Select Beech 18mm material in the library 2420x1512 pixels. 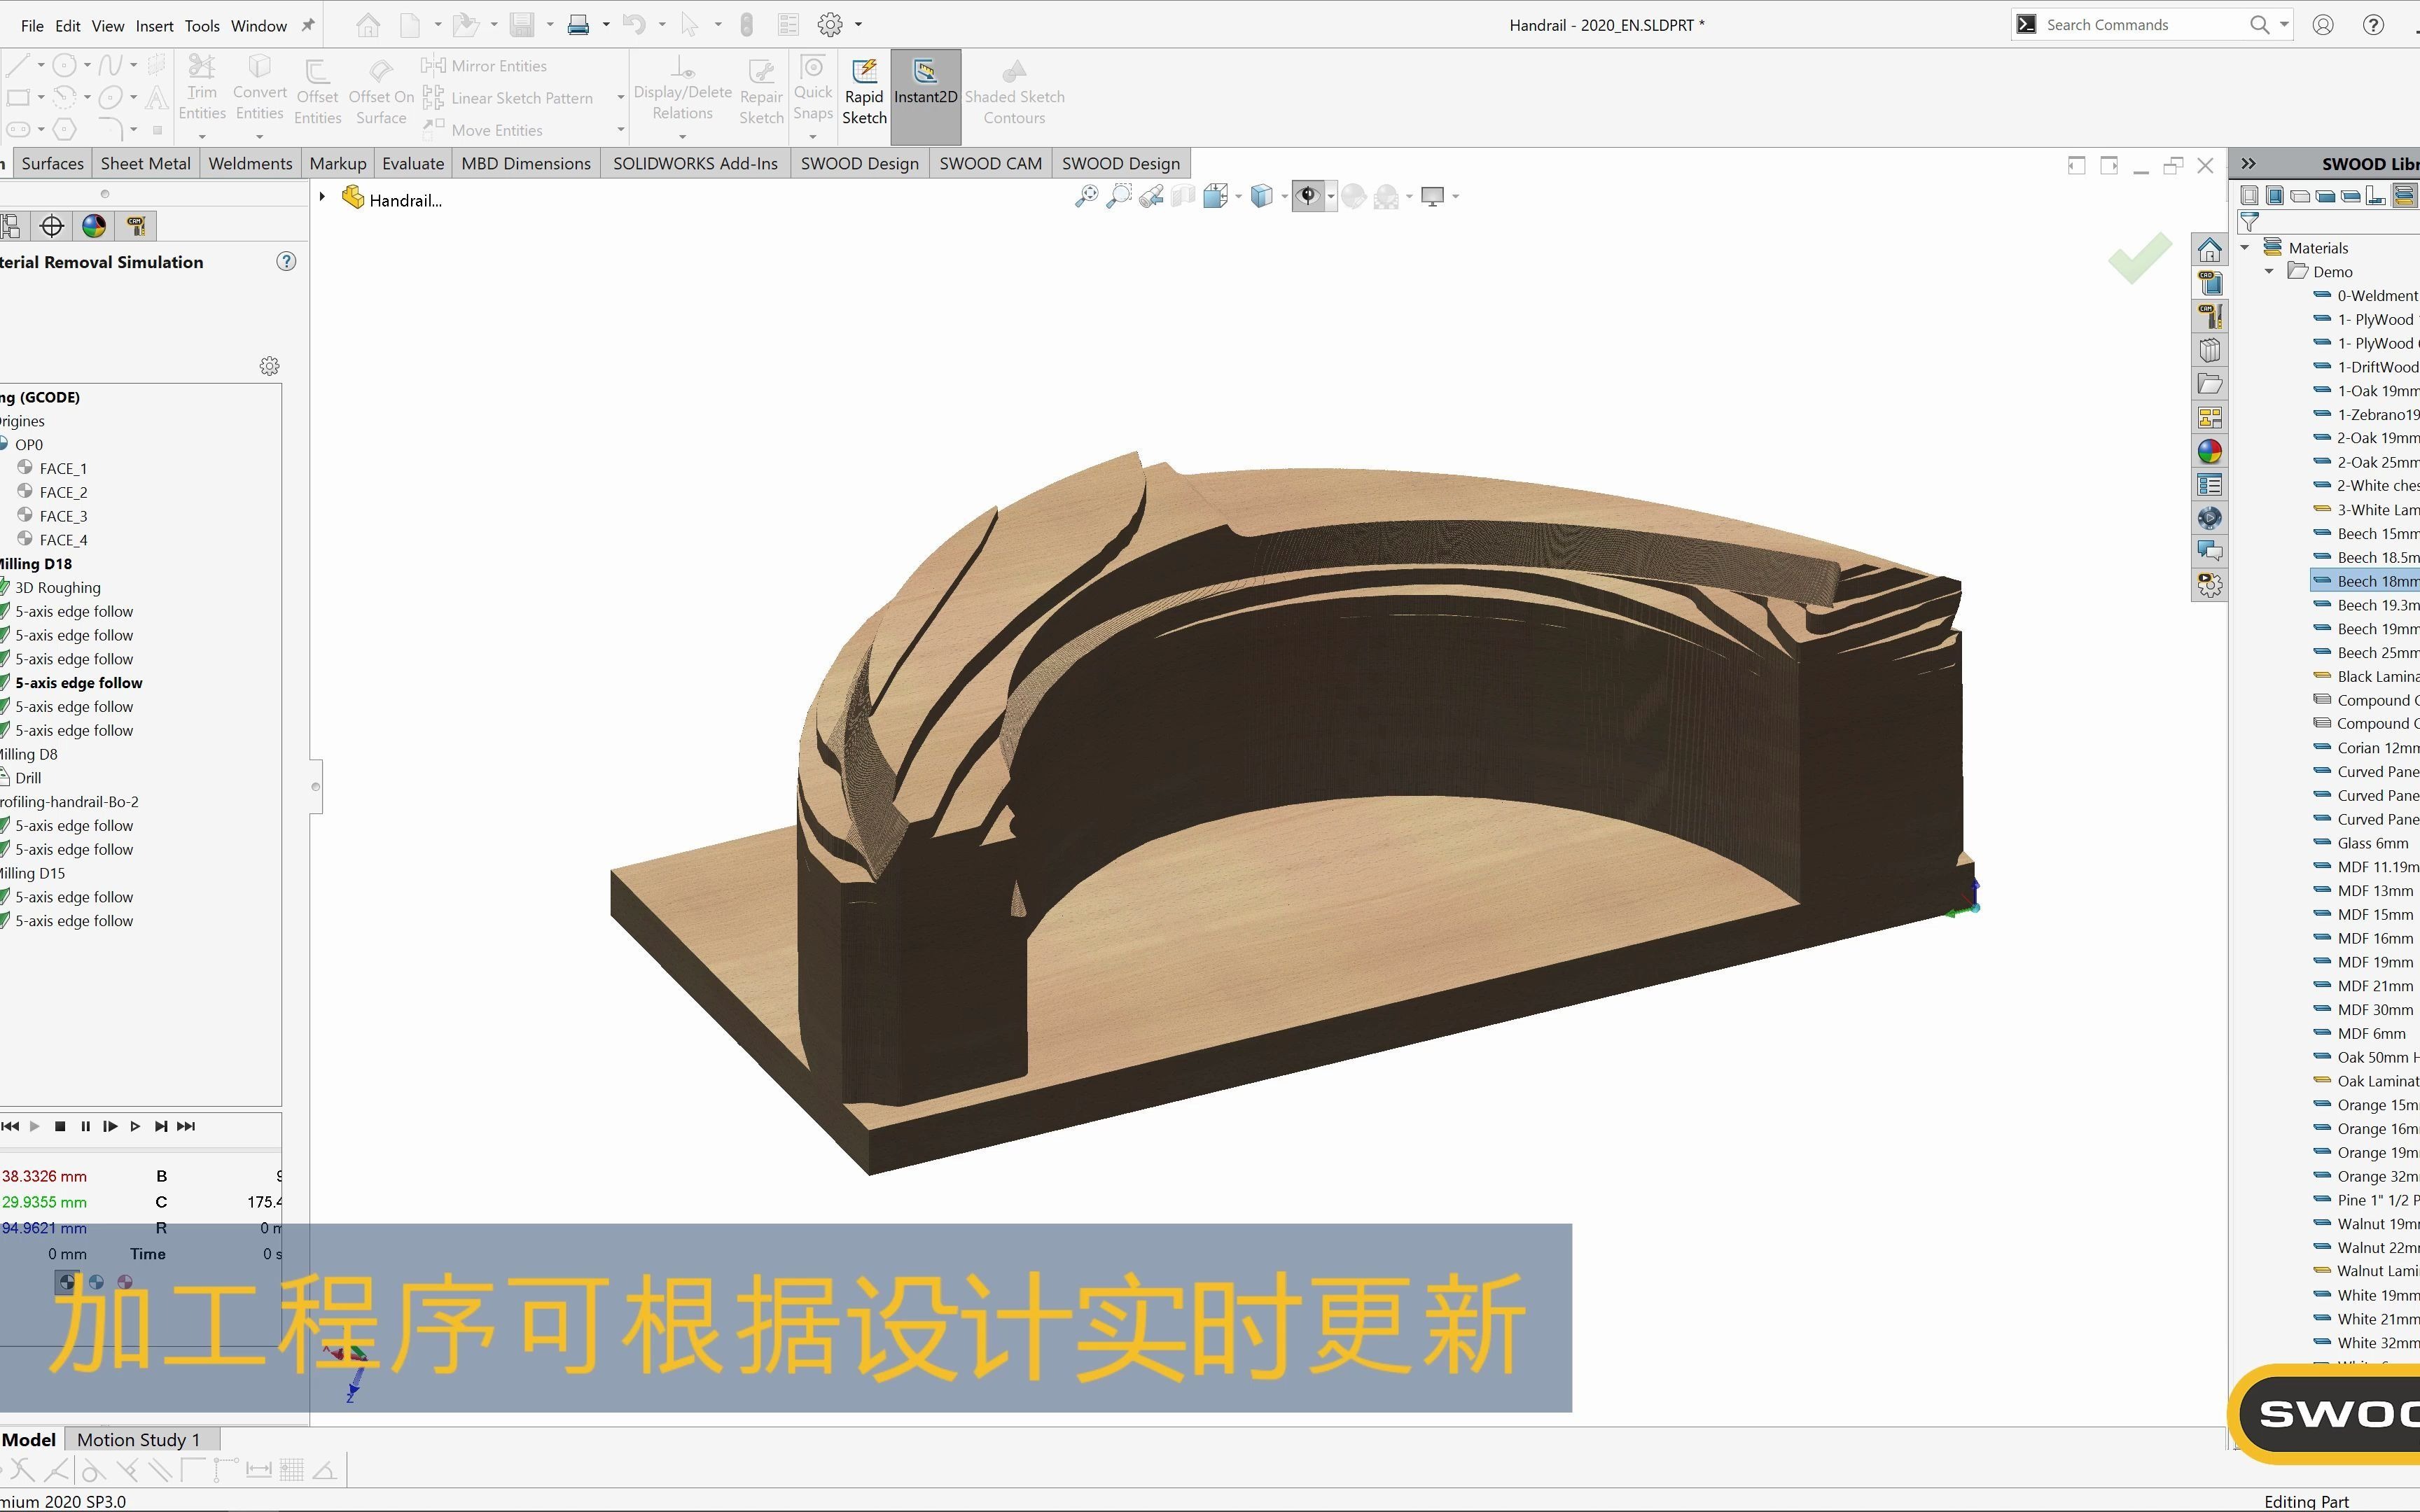pos(2377,582)
